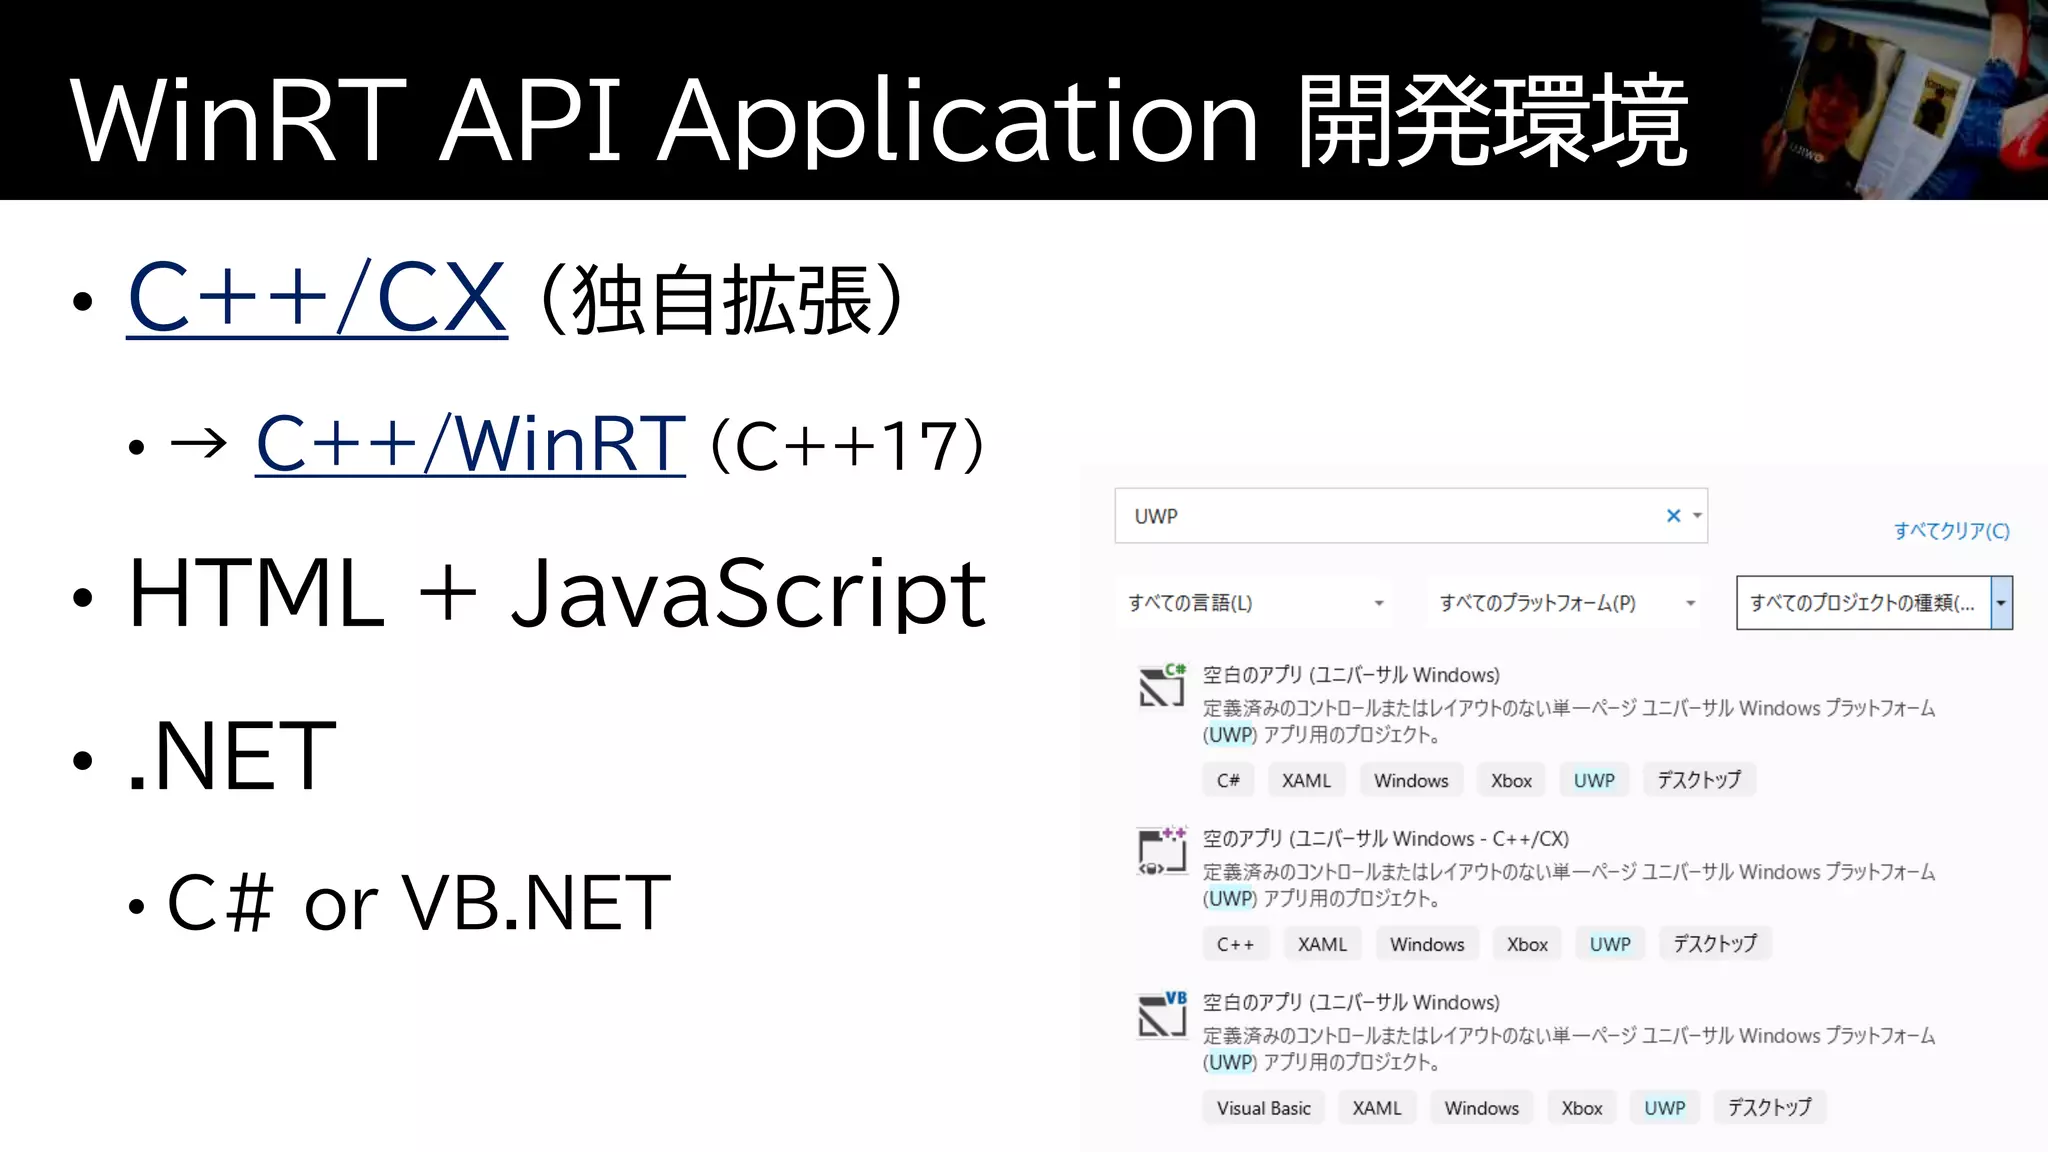The width and height of the screenshot is (2048, 1152).
Task: Click Xbox tag in C++ template
Action: 1527,944
